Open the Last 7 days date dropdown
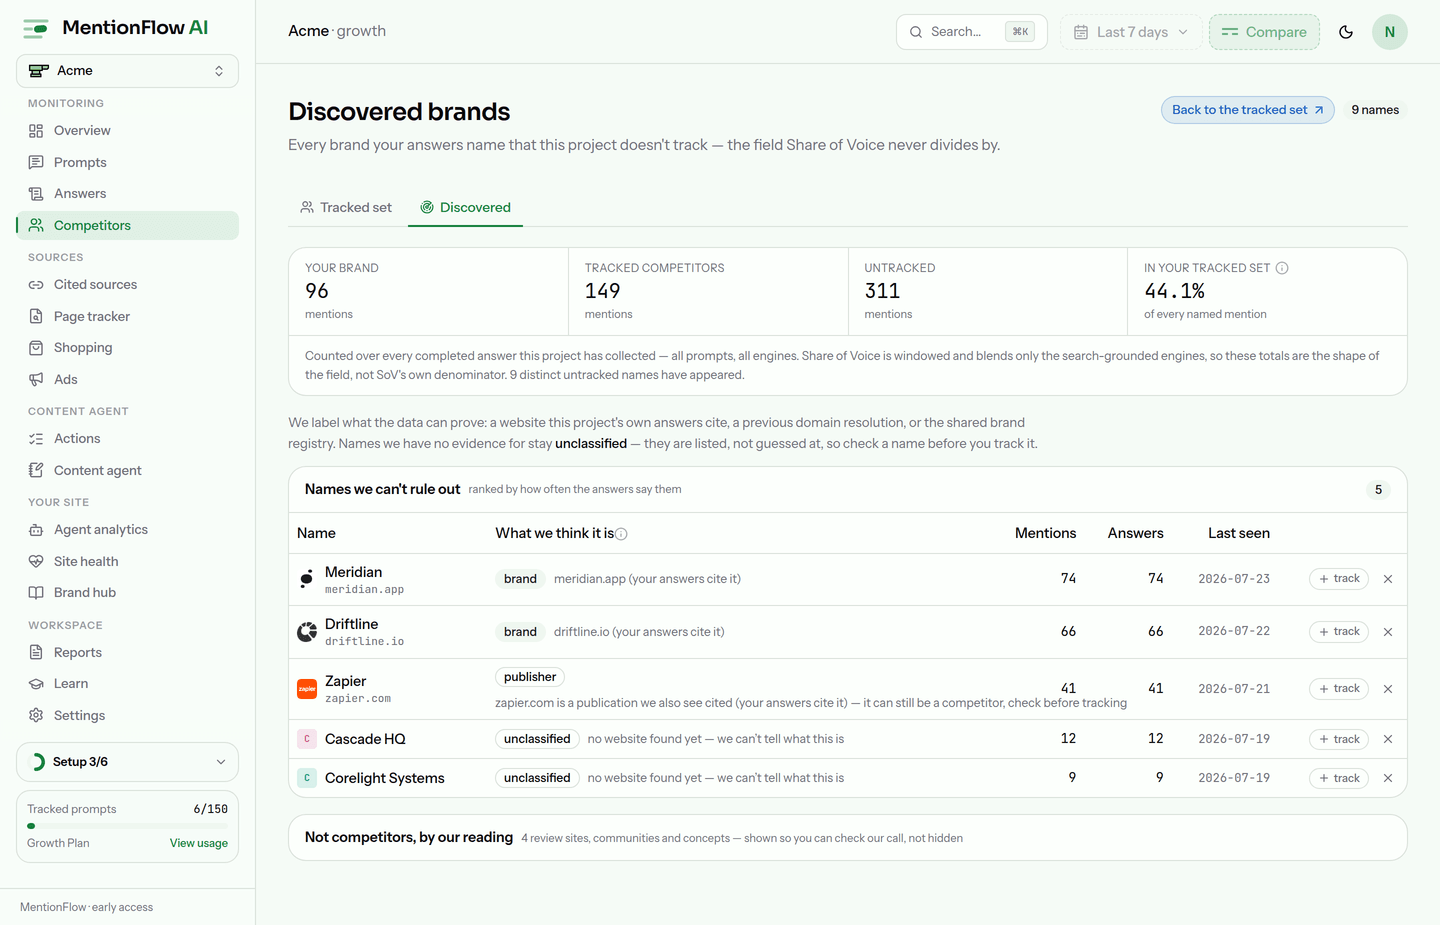 tap(1131, 32)
